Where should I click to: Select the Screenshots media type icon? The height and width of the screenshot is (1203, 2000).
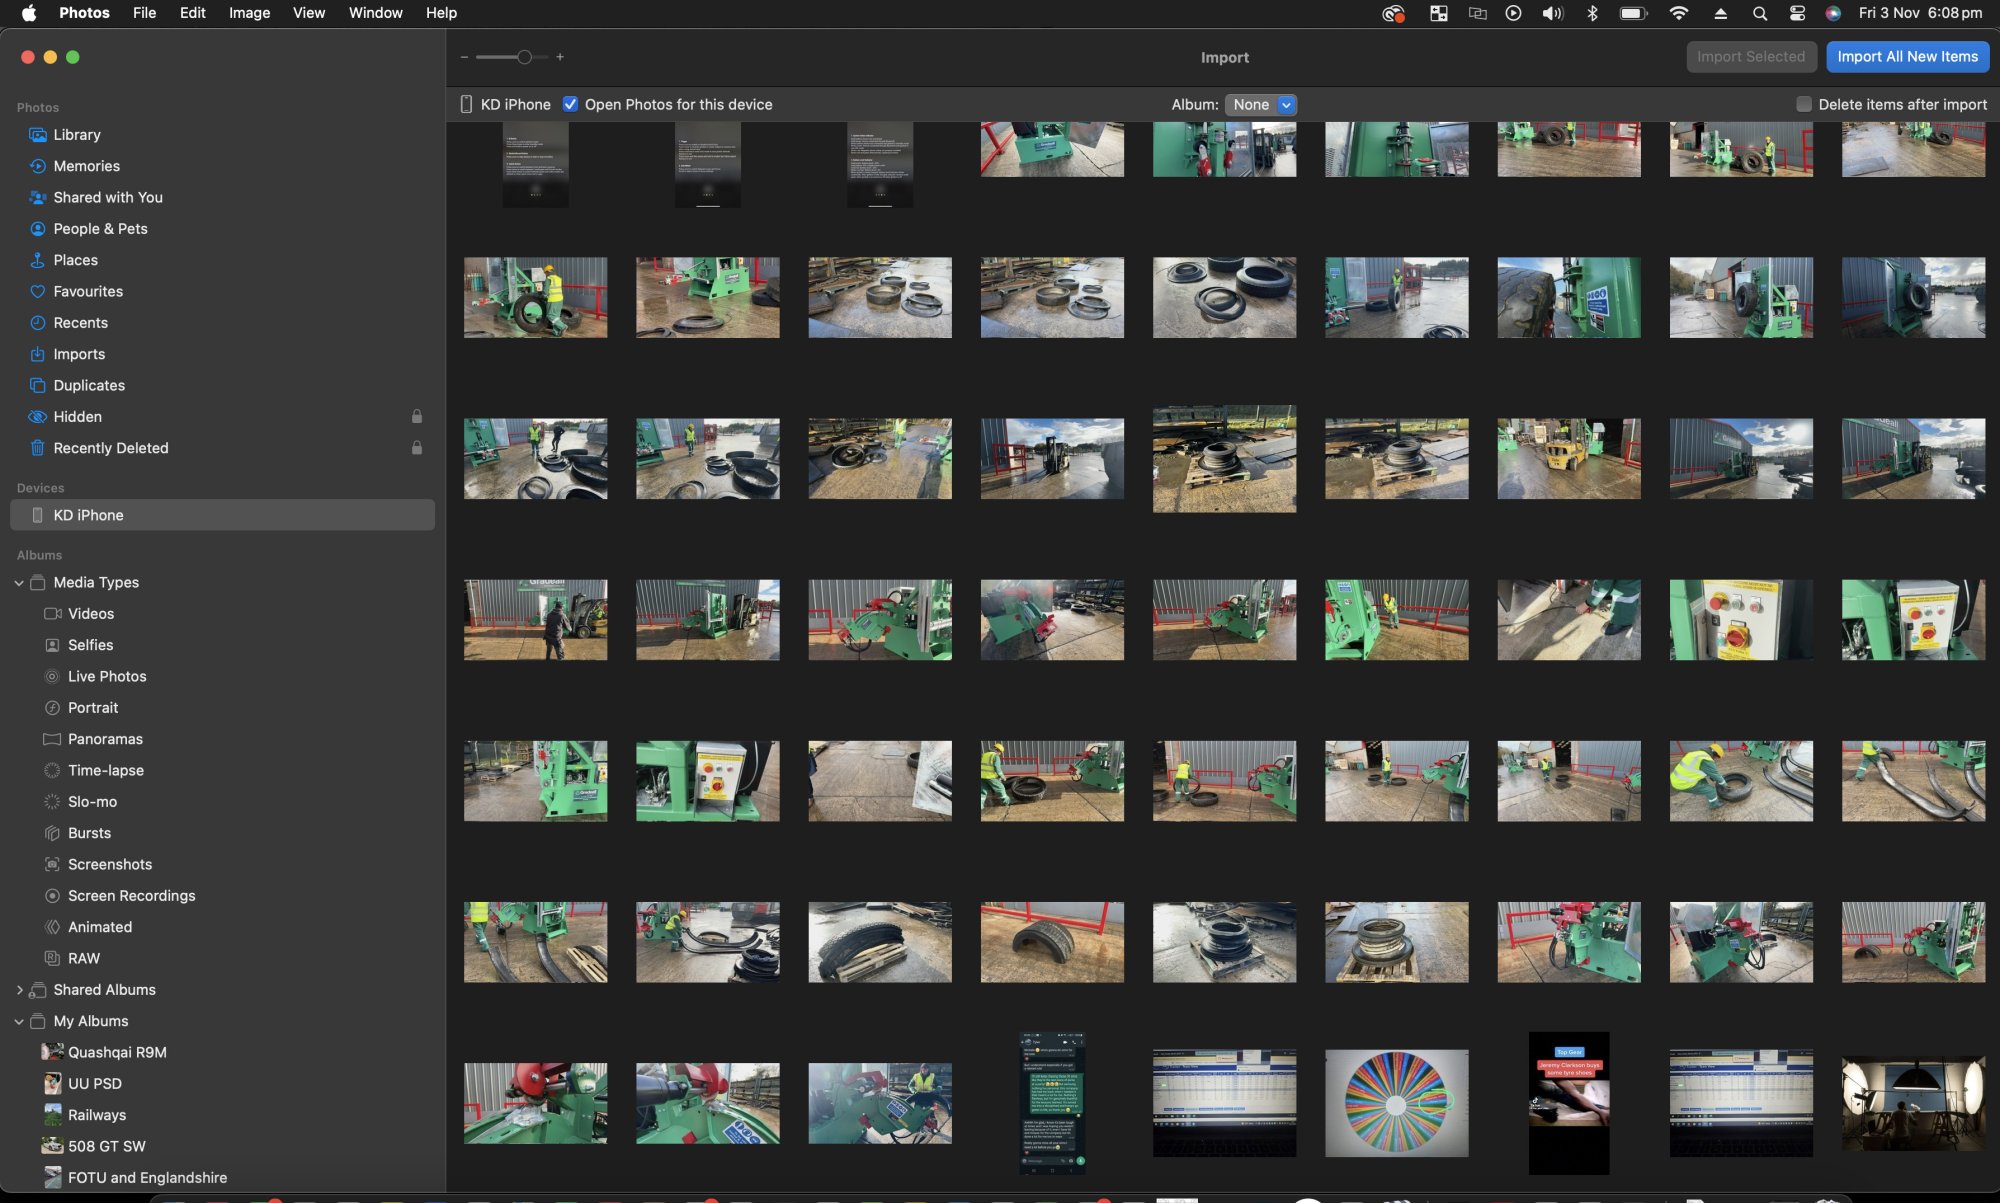pos(52,864)
